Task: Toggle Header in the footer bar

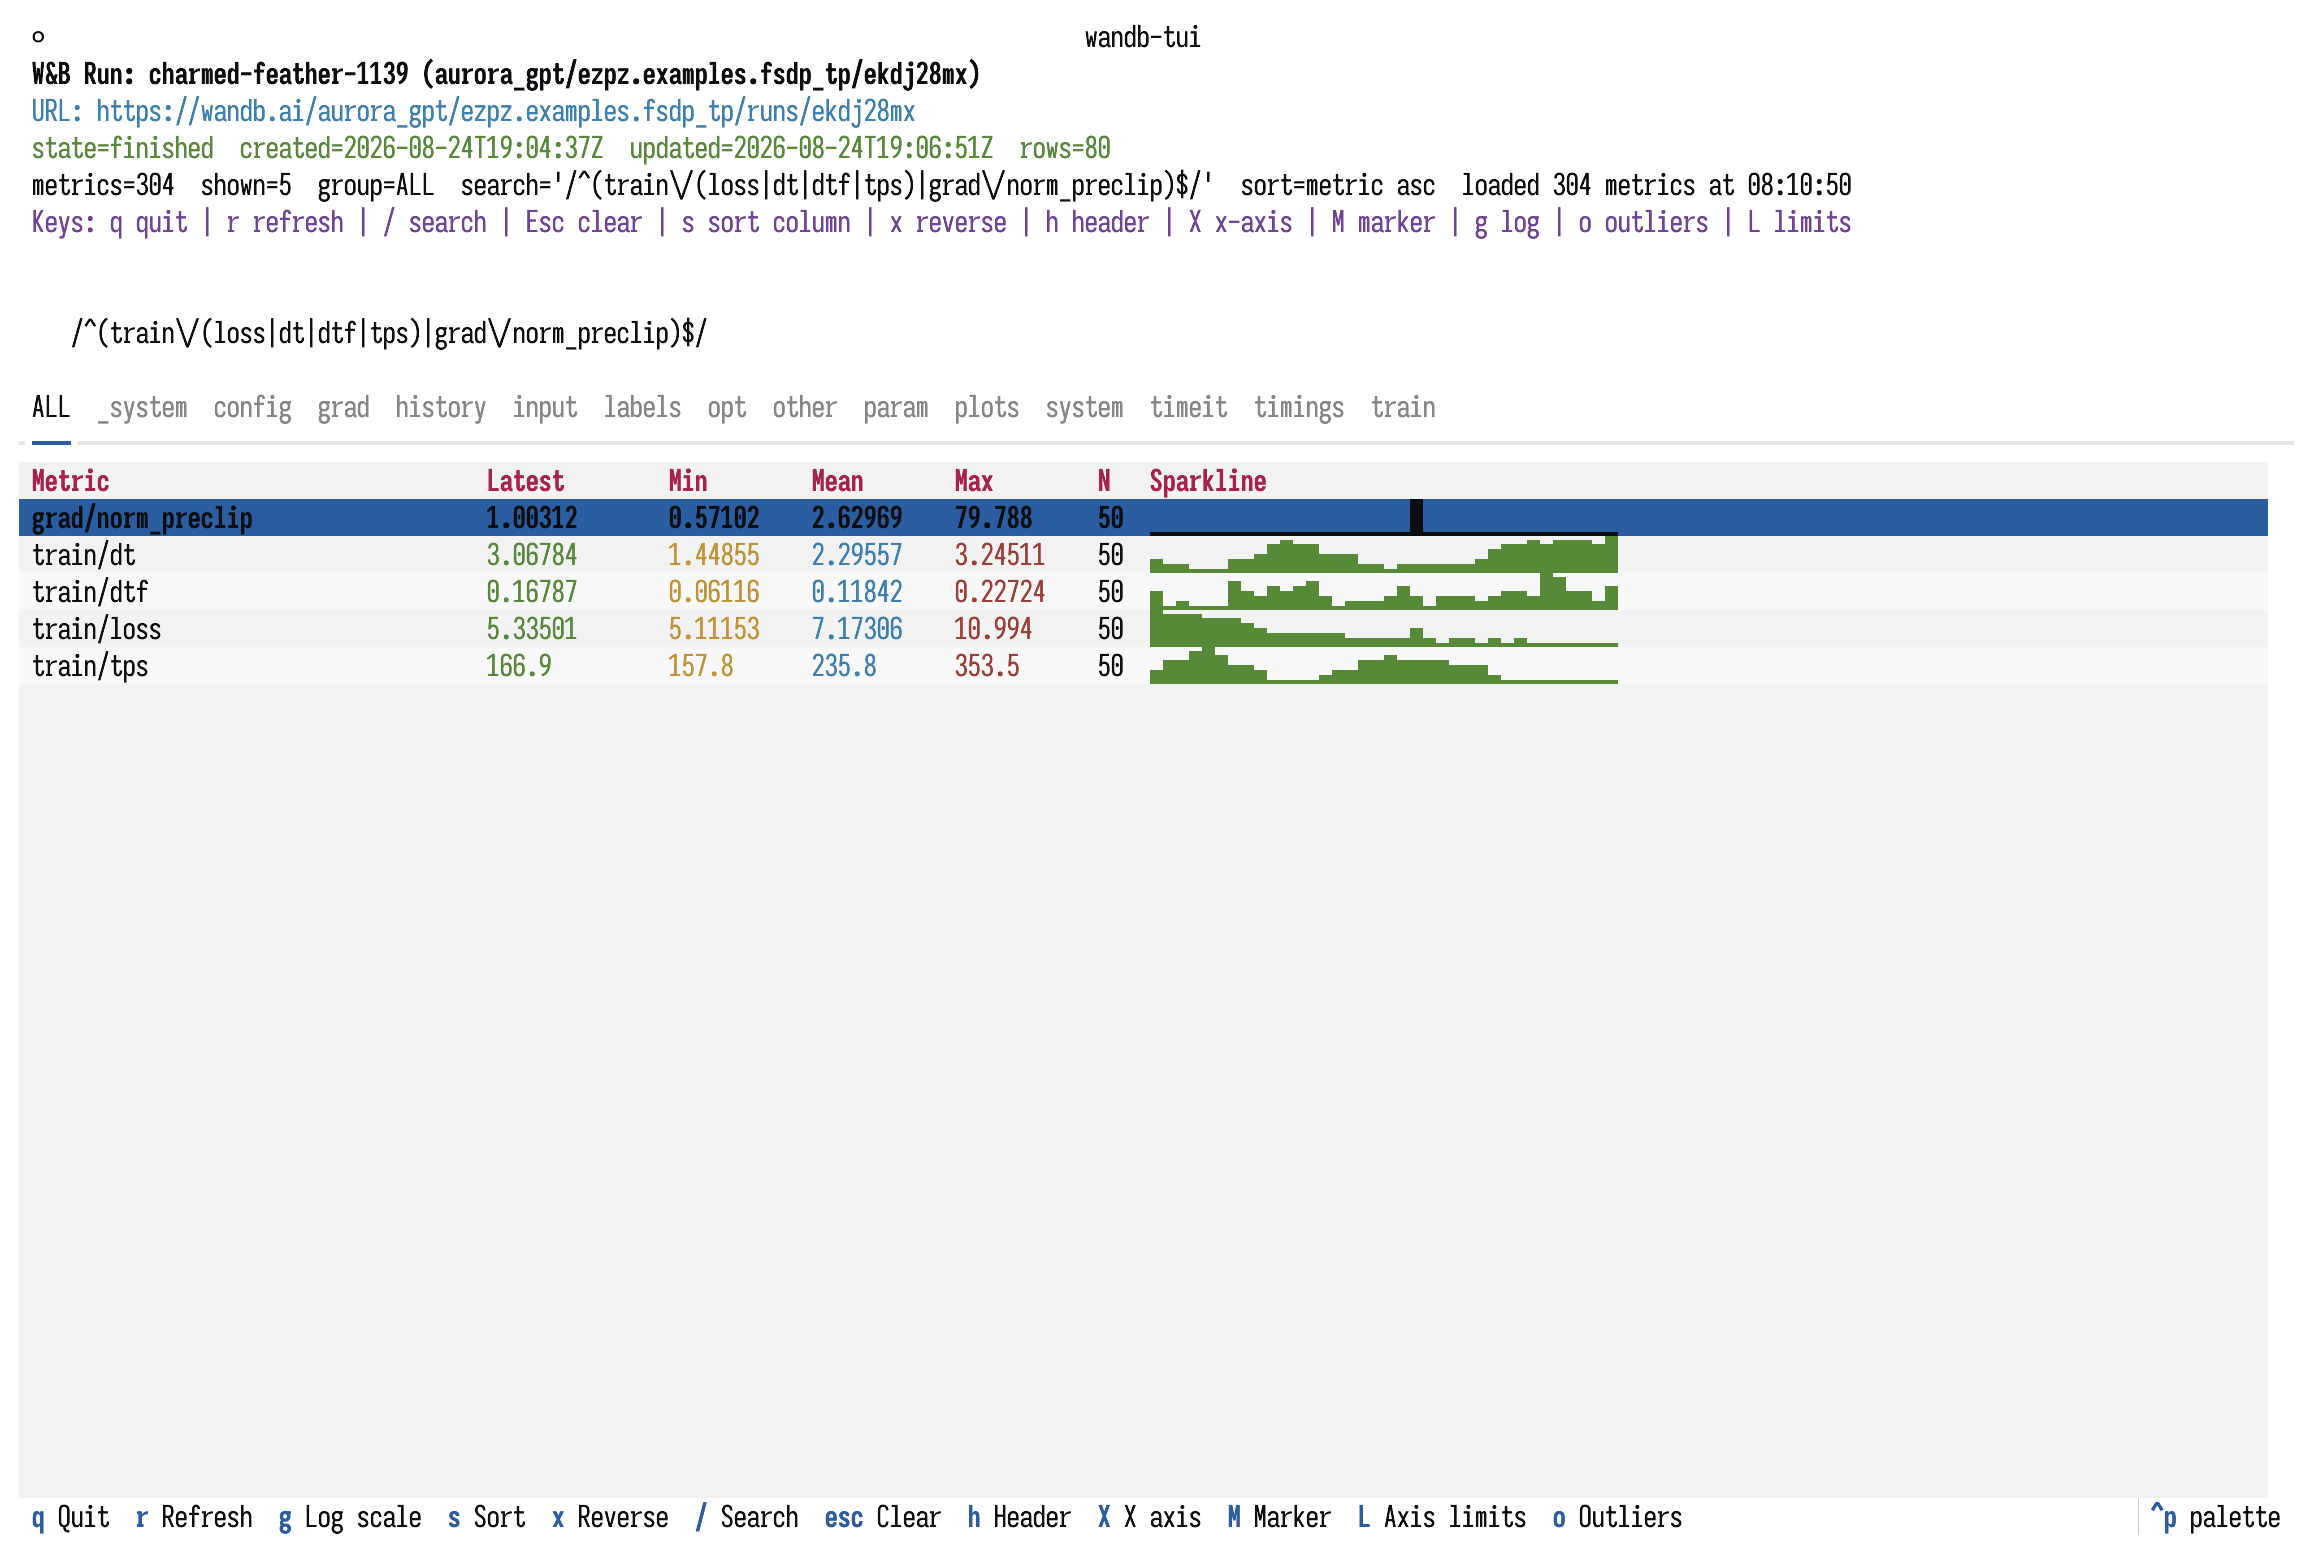Action: [x=1019, y=1517]
